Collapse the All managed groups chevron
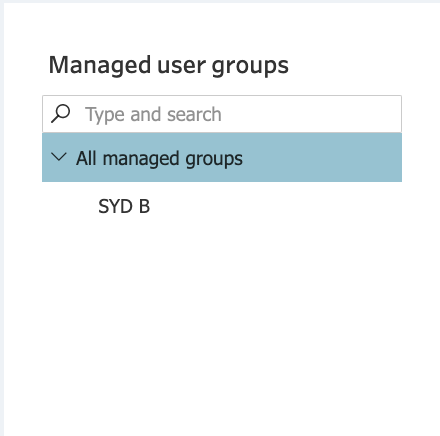The height and width of the screenshot is (436, 440). [x=59, y=157]
